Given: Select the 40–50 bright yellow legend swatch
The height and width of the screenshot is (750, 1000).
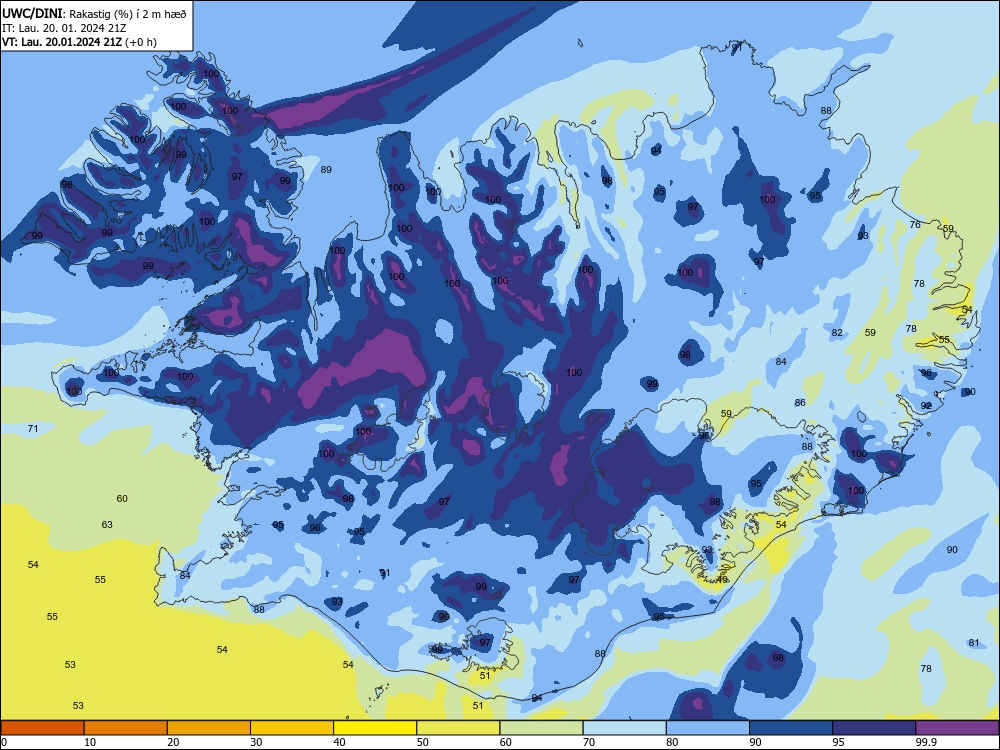Looking at the screenshot, I should 375,728.
